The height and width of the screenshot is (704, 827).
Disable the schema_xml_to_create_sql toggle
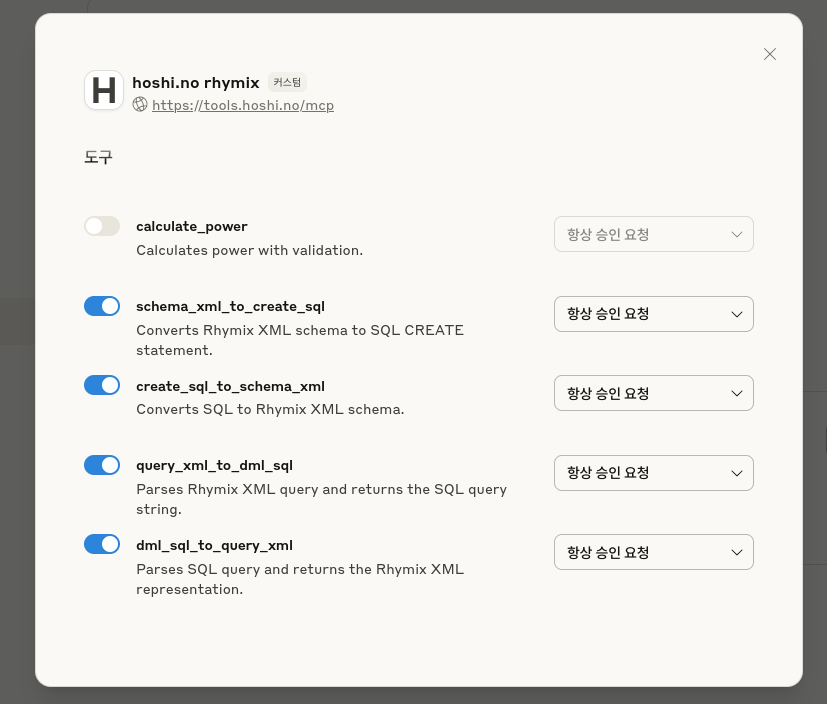tap(102, 306)
